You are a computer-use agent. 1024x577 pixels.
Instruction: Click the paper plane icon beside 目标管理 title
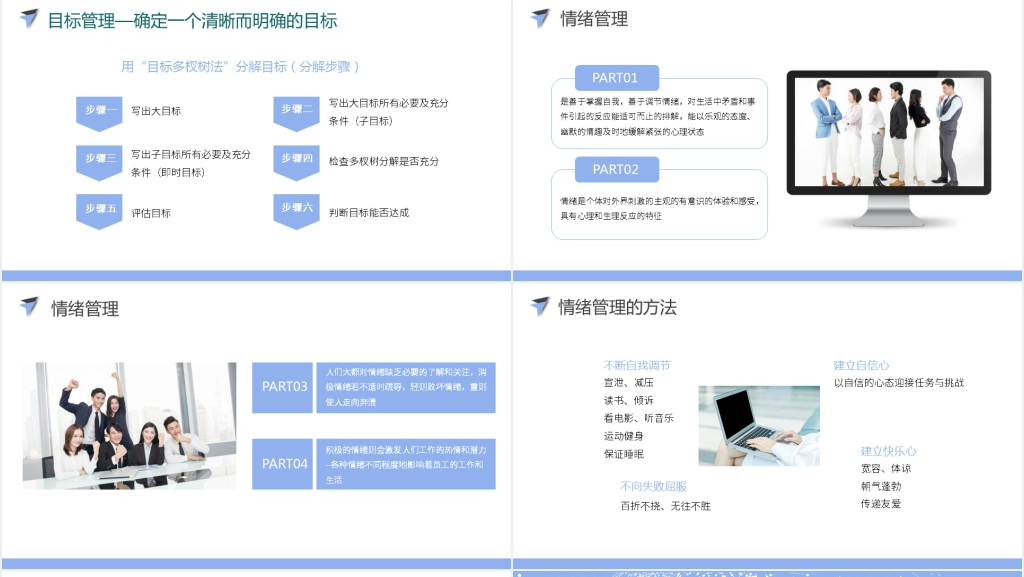pyautogui.click(x=29, y=19)
